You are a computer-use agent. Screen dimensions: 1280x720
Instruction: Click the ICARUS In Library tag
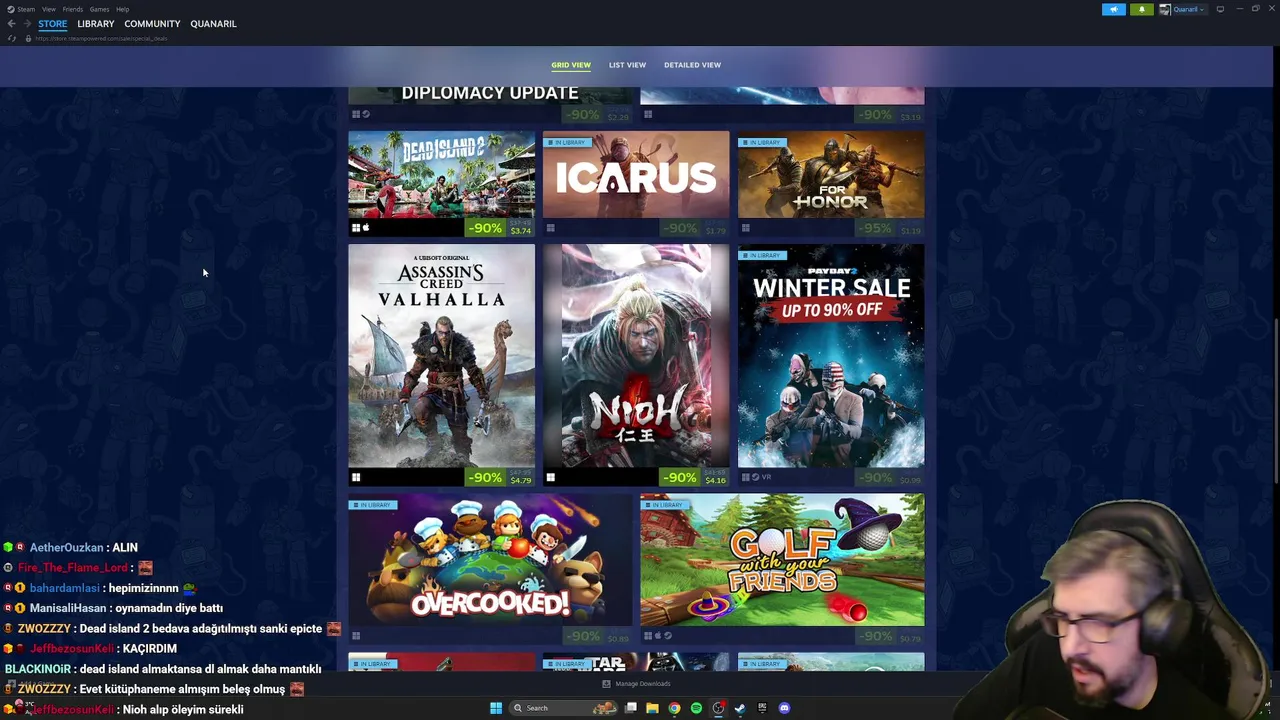pyautogui.click(x=566, y=142)
